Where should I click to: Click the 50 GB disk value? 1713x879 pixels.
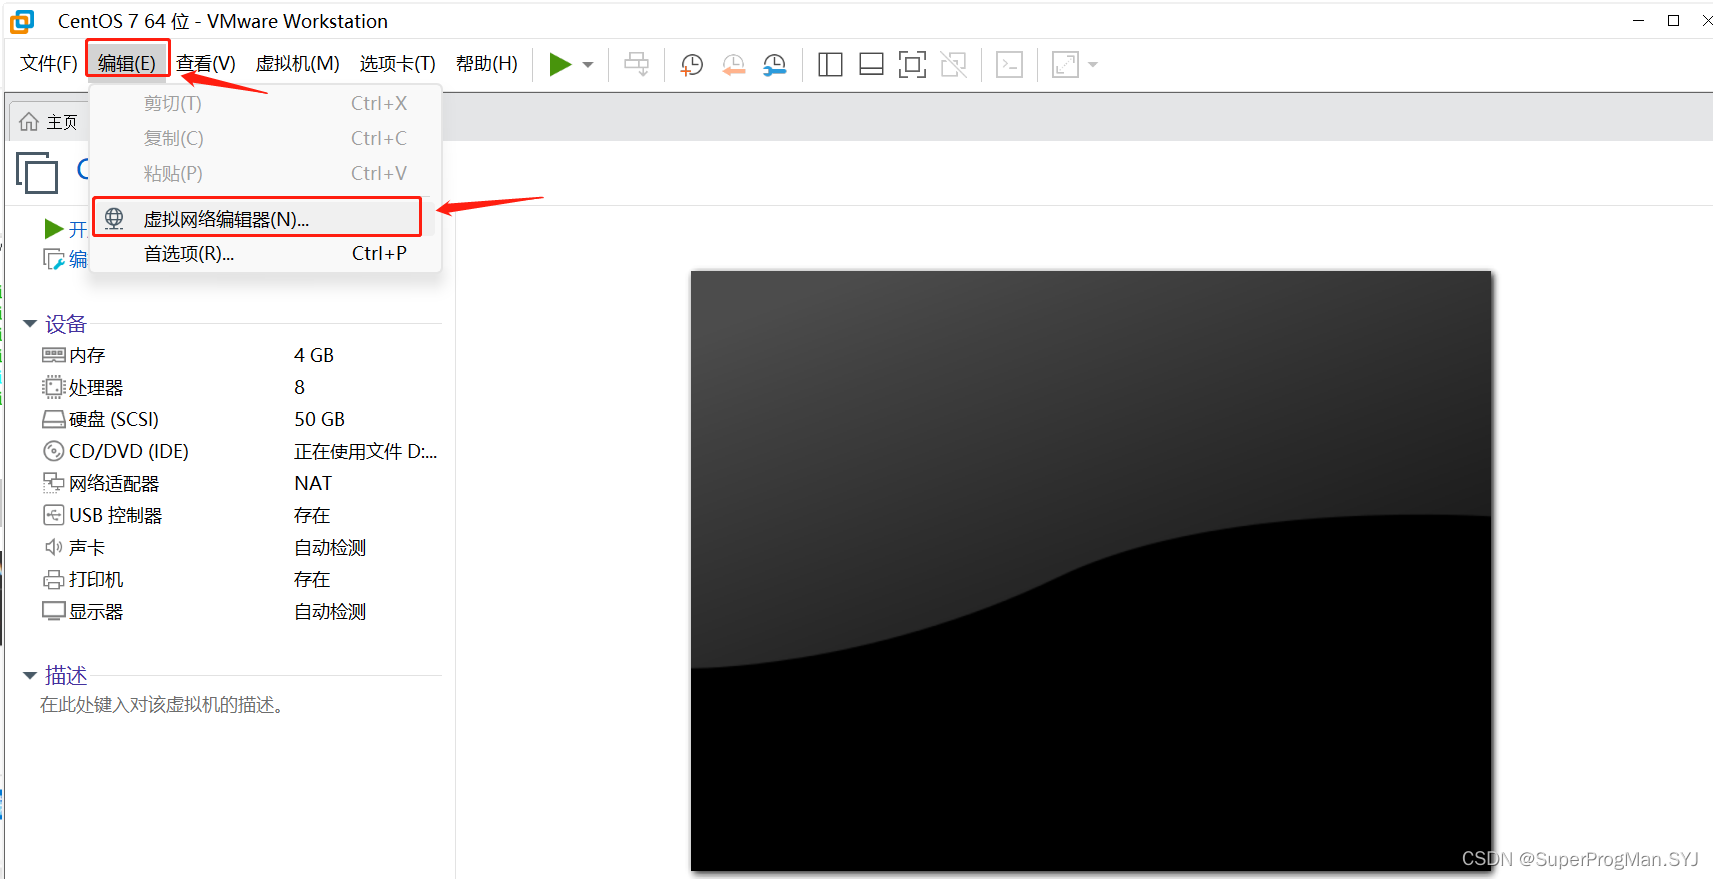(x=319, y=420)
